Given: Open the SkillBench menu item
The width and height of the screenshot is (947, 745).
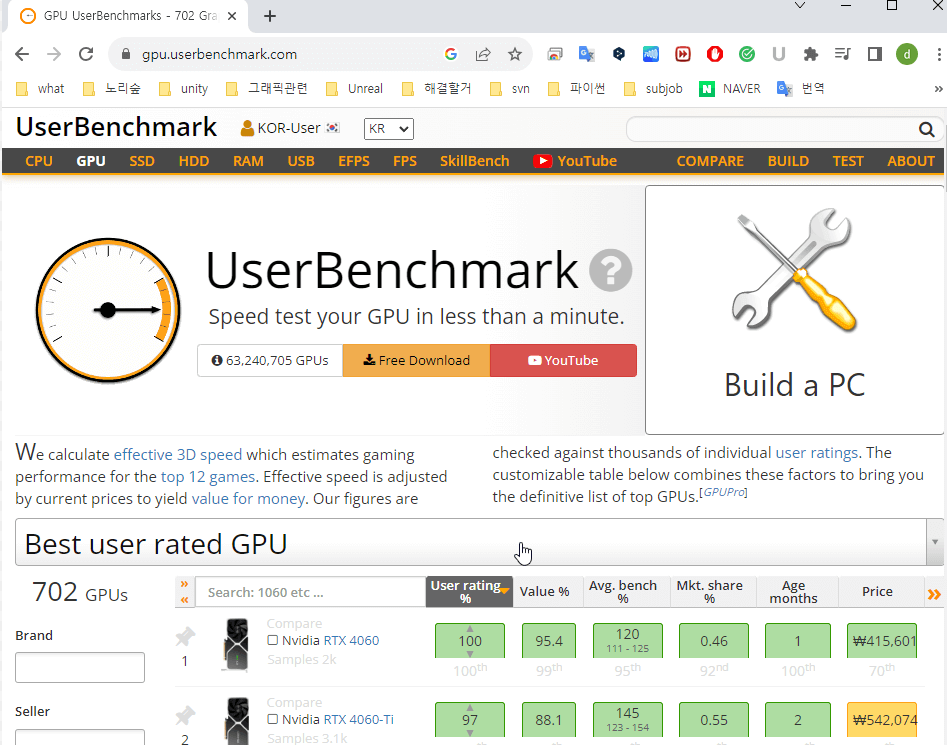Looking at the screenshot, I should pos(475,161).
